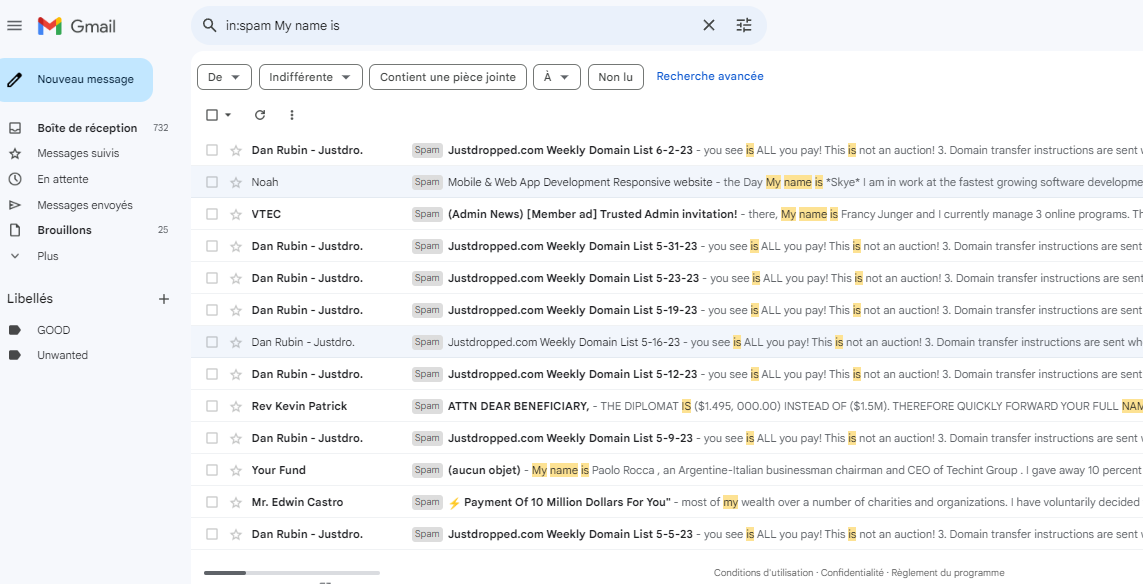Star the Domain List 6-2-23 email
This screenshot has height=584, width=1143.
click(x=235, y=150)
